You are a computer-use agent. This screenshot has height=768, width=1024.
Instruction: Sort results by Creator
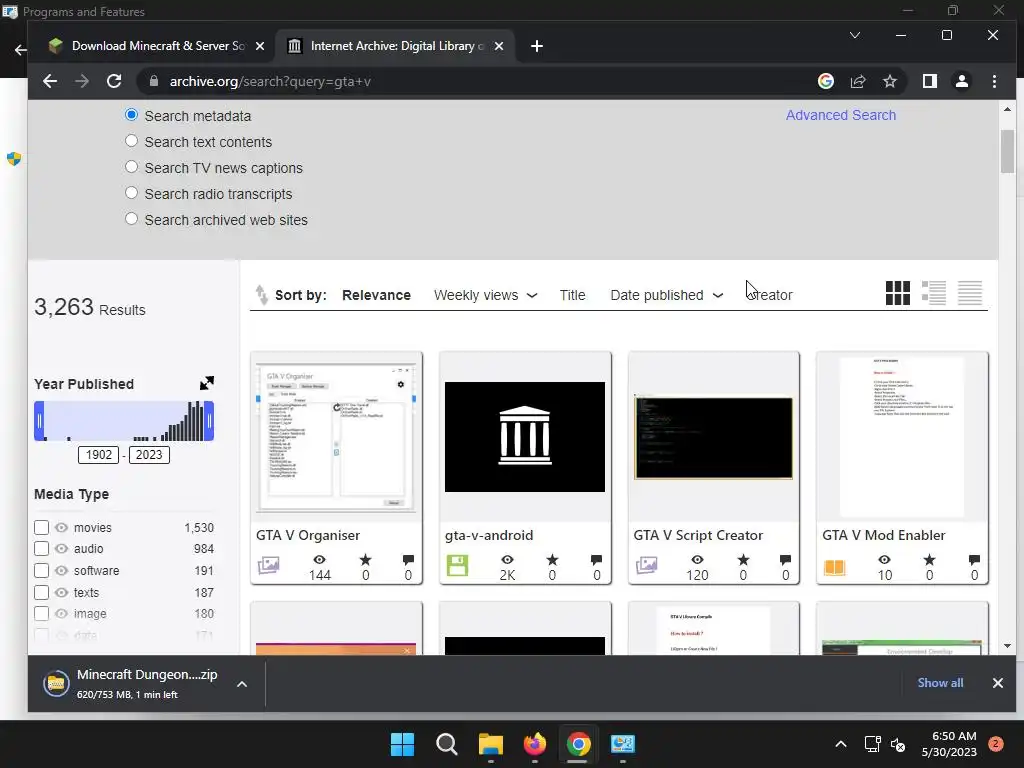[x=769, y=295]
